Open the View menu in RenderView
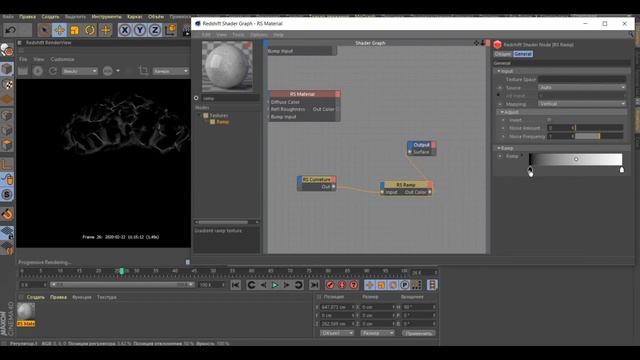640x360 pixels. [x=38, y=59]
